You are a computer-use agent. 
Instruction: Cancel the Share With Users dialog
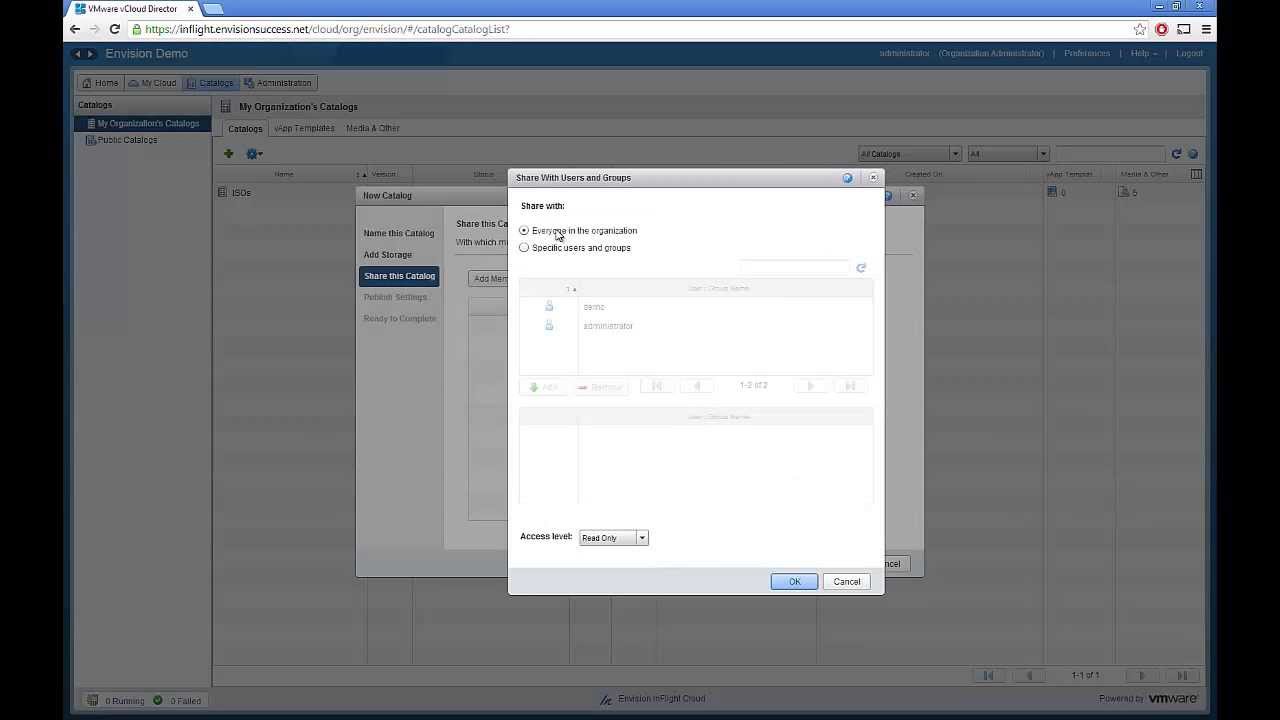pos(846,582)
